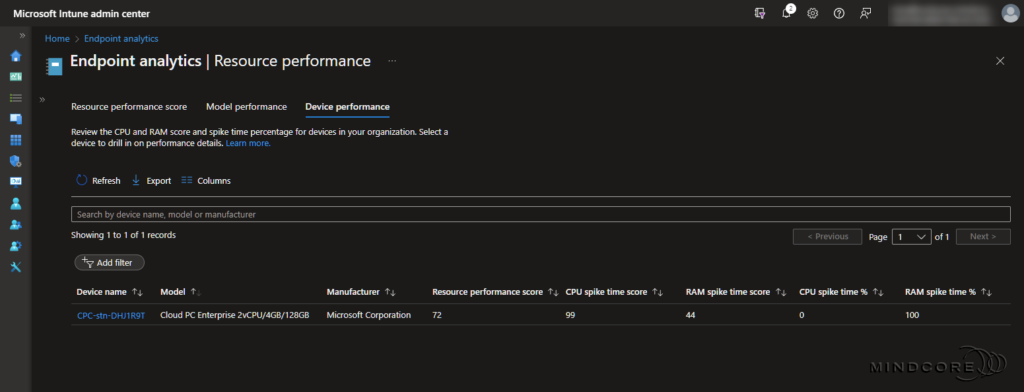1024x392 pixels.
Task: Click Home breadcrumb link
Action: pos(57,39)
